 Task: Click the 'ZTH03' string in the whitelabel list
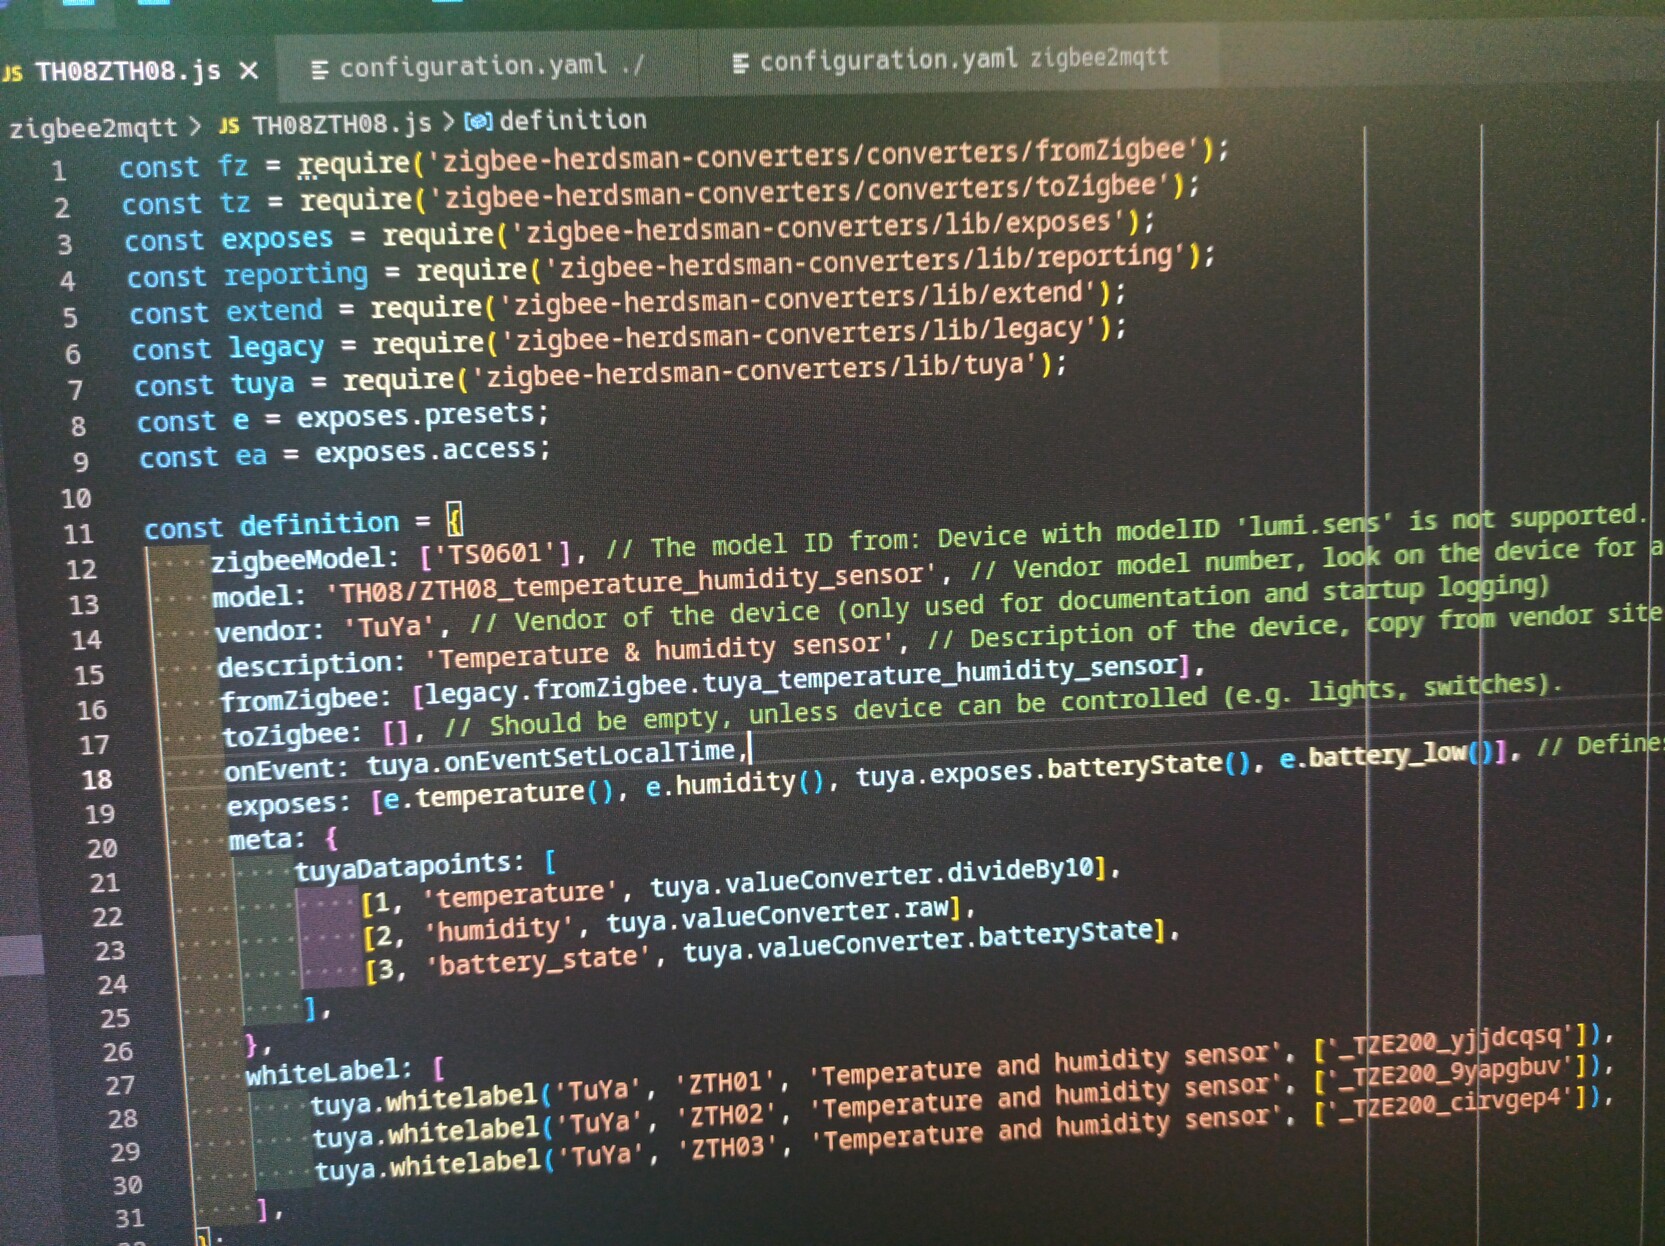click(x=729, y=1147)
